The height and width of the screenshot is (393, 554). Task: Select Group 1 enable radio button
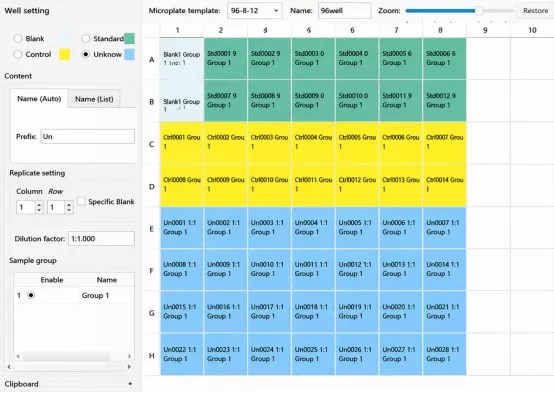(31, 295)
